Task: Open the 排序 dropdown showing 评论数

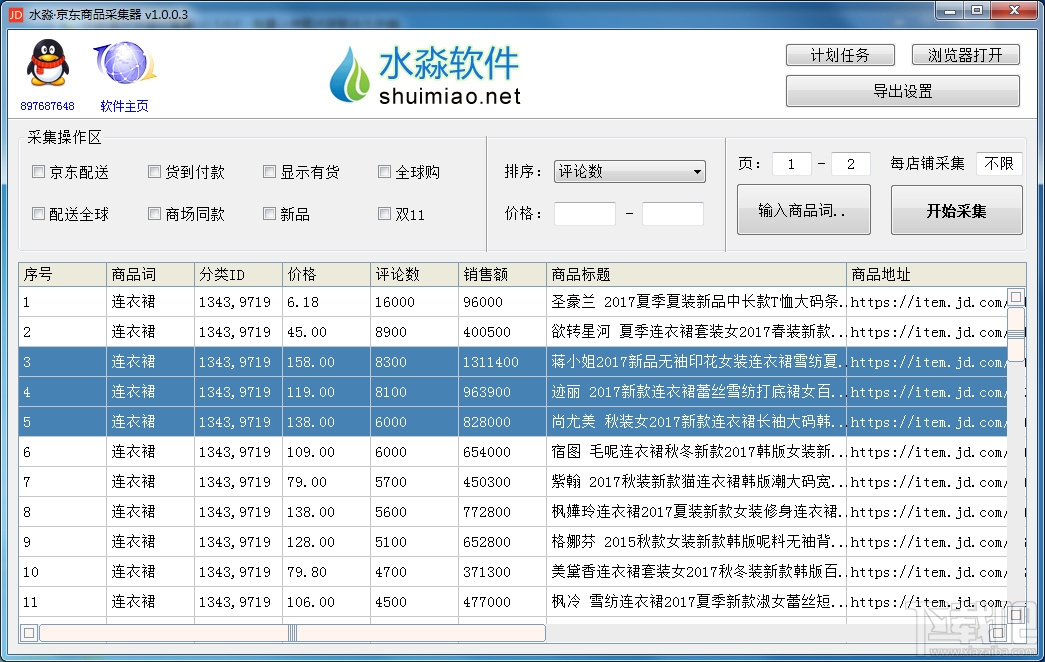Action: (629, 171)
